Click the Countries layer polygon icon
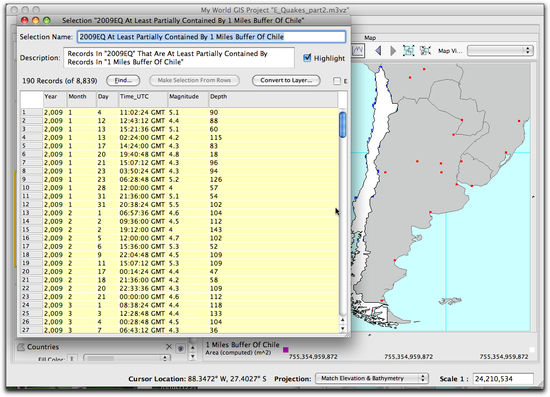550x397 pixels. pos(21,347)
